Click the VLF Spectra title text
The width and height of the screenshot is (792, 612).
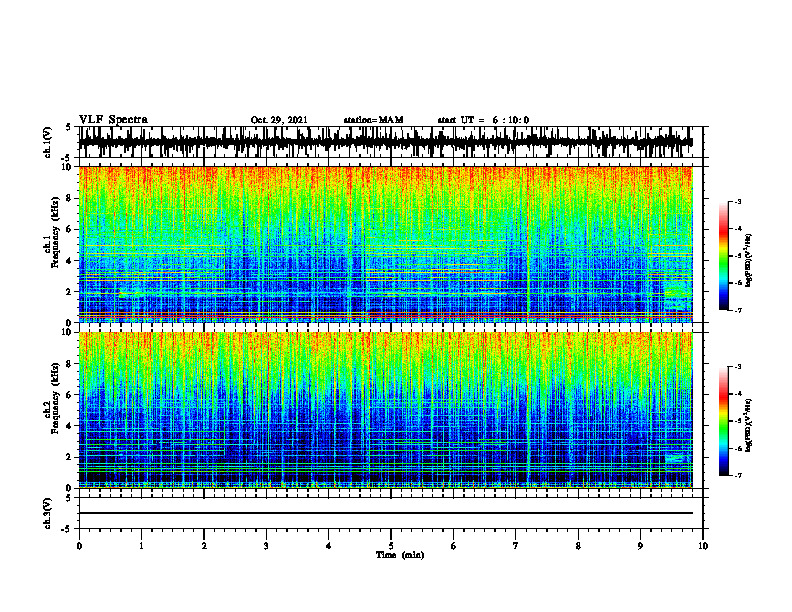tap(113, 120)
